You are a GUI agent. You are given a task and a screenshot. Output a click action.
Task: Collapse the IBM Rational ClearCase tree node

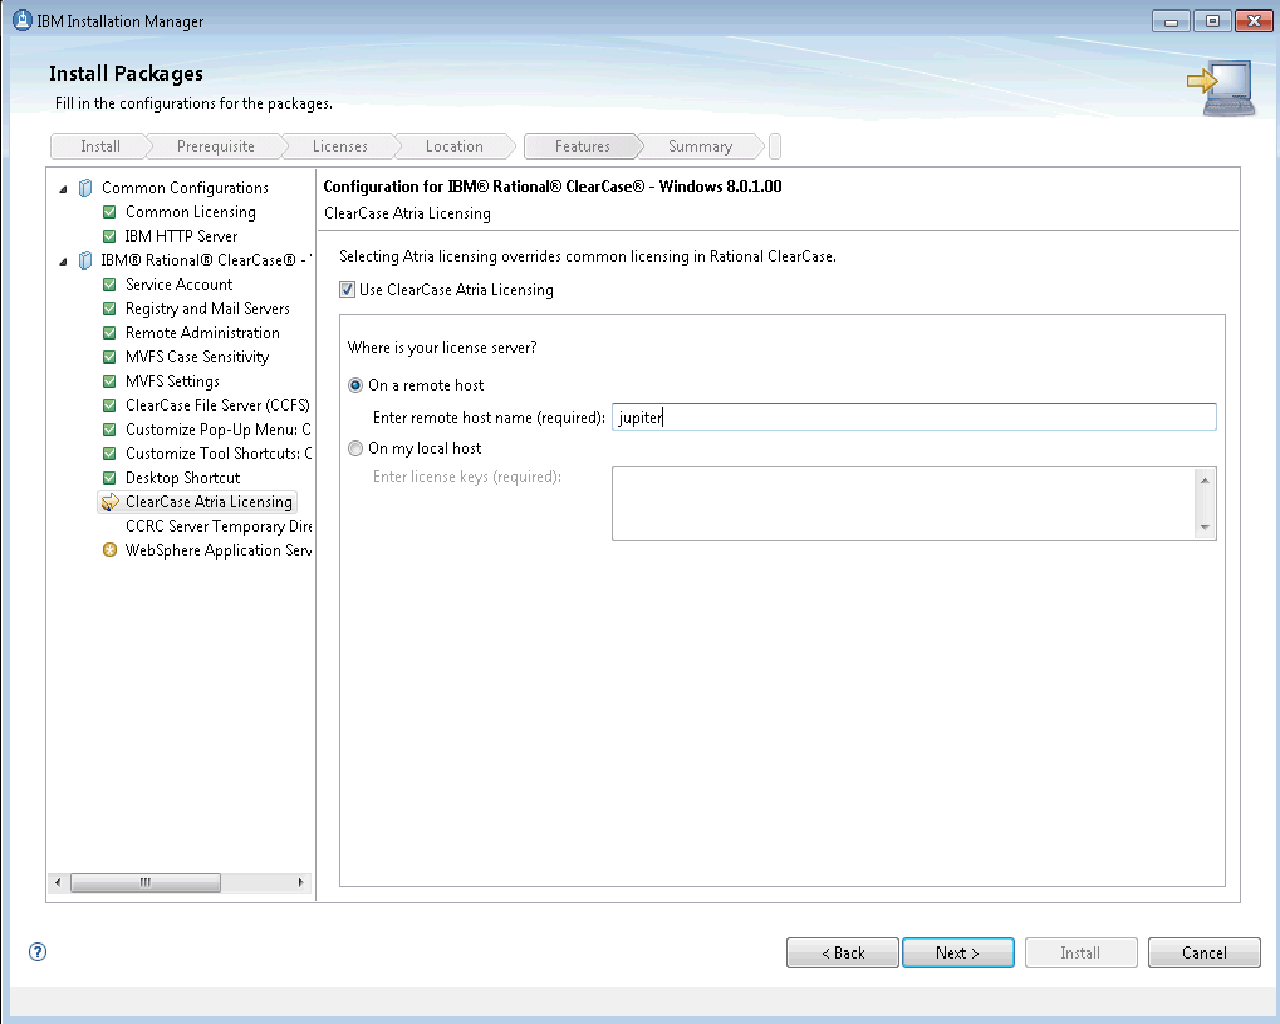point(63,262)
